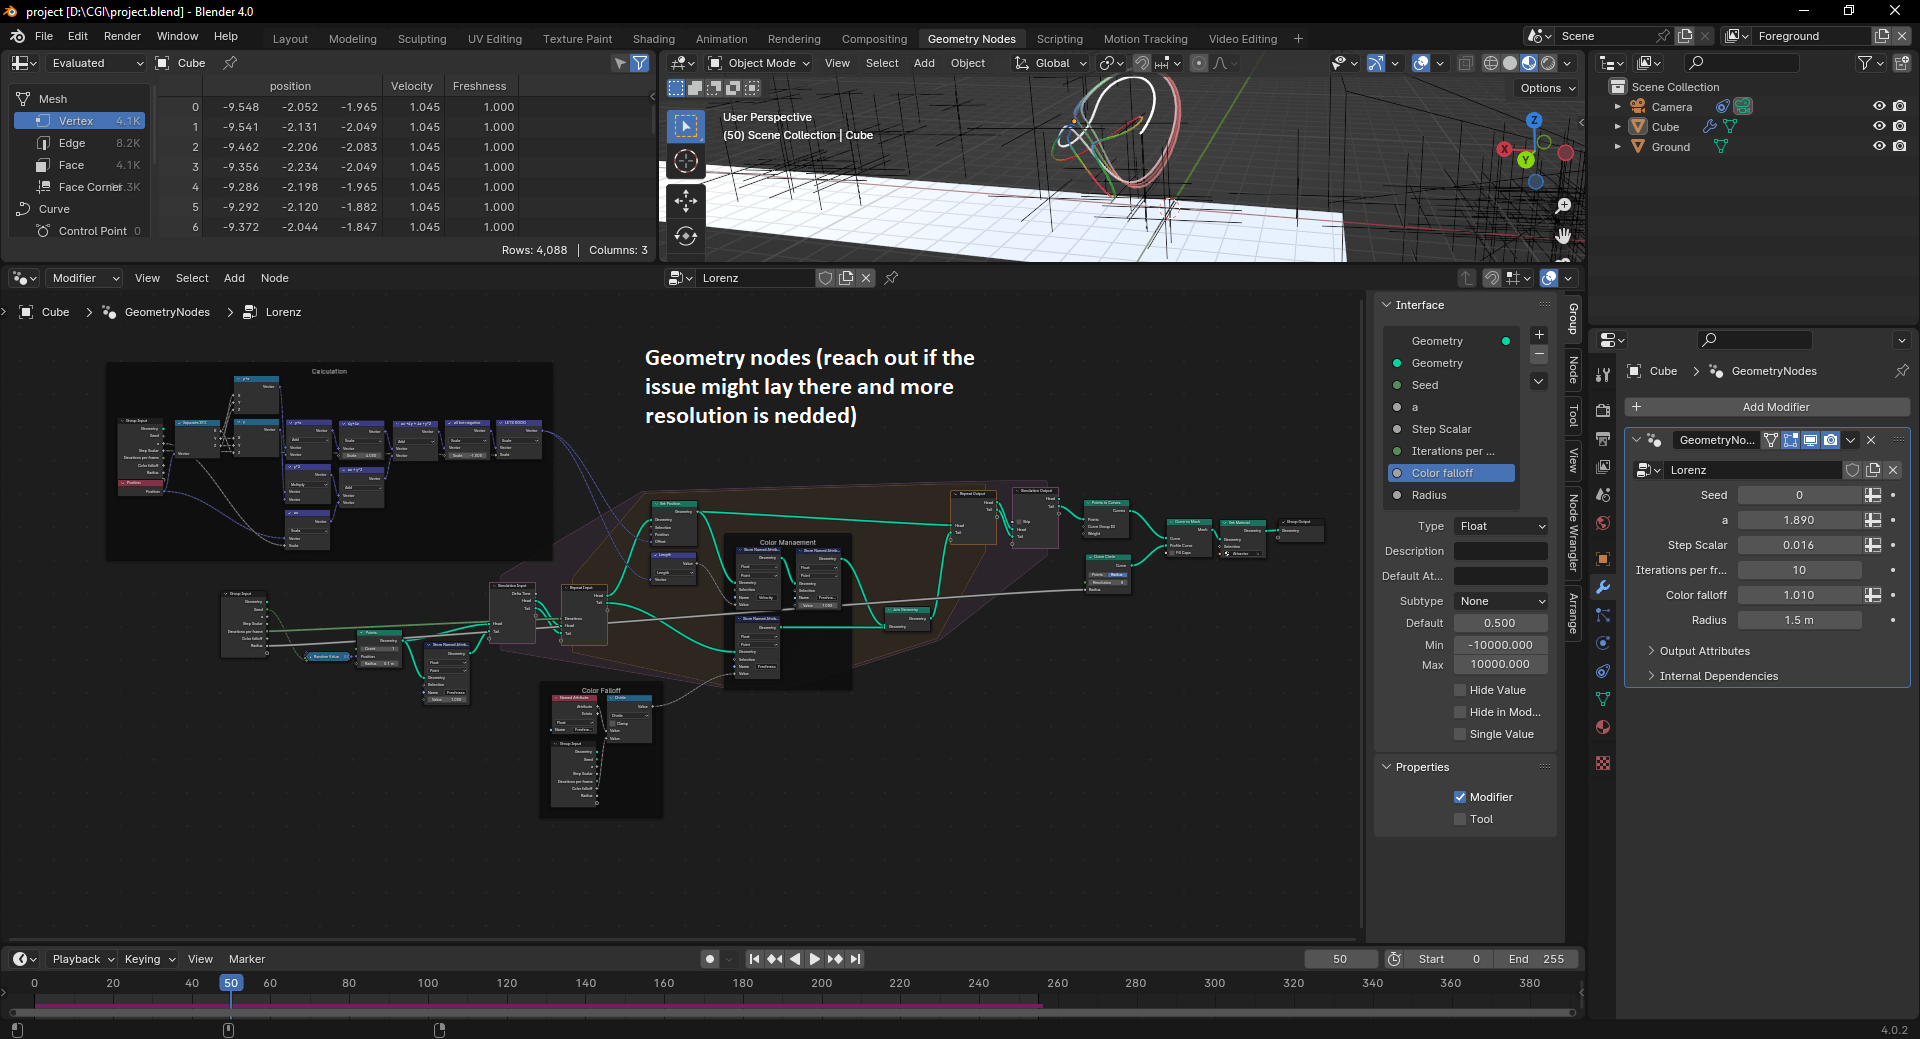
Task: Go to the parent node tree
Action: [1467, 278]
